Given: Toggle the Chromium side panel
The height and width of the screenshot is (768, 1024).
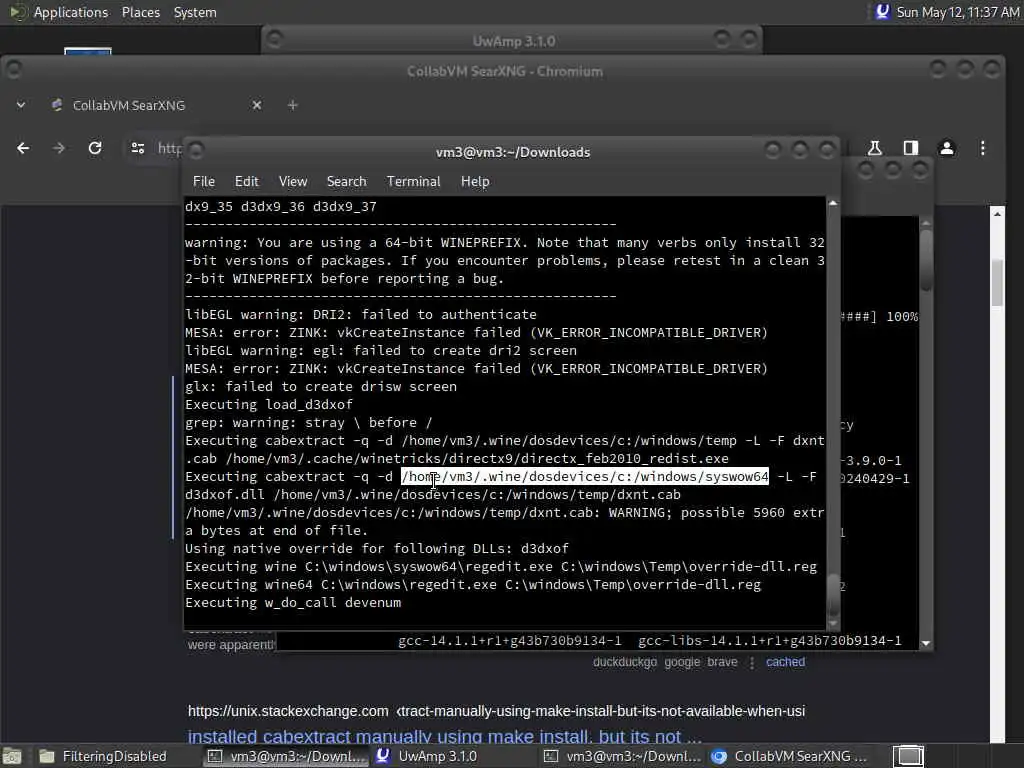Looking at the screenshot, I should pos(911,148).
